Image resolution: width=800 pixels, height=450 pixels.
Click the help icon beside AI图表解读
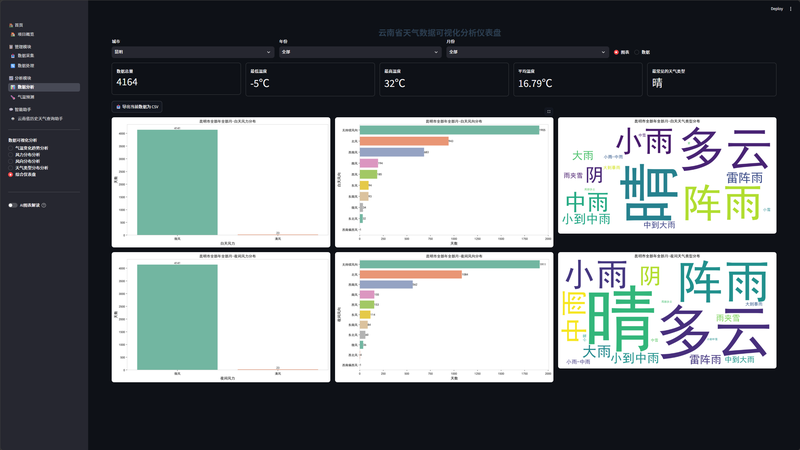coord(44,205)
